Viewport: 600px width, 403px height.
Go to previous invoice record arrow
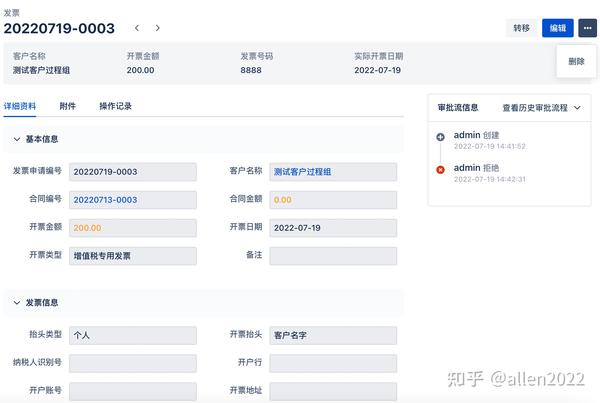tap(137, 28)
